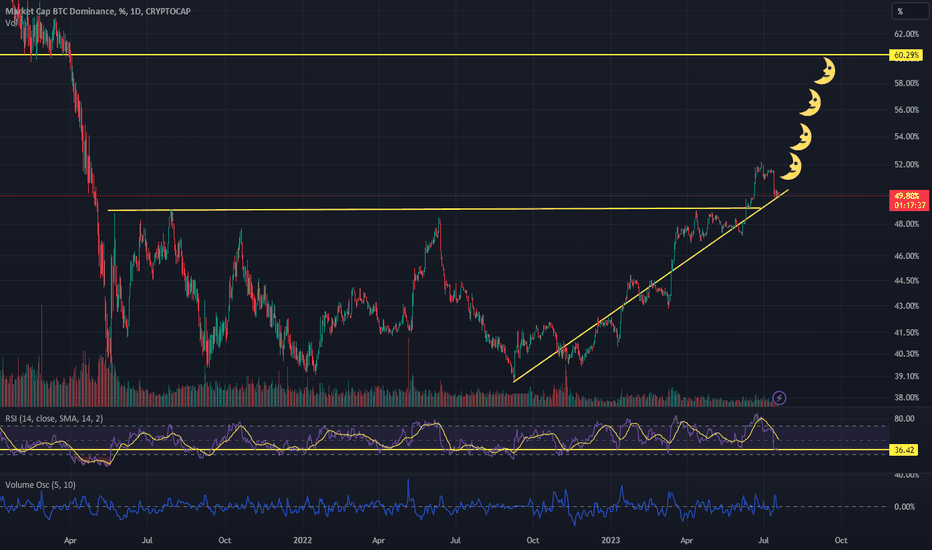
Task: Click the 0.00% Volume Osc scale label
Action: (905, 507)
